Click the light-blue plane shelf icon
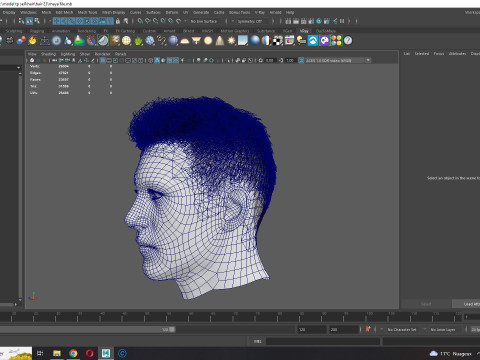Viewport: 480px width, 360px height. (x=243, y=41)
